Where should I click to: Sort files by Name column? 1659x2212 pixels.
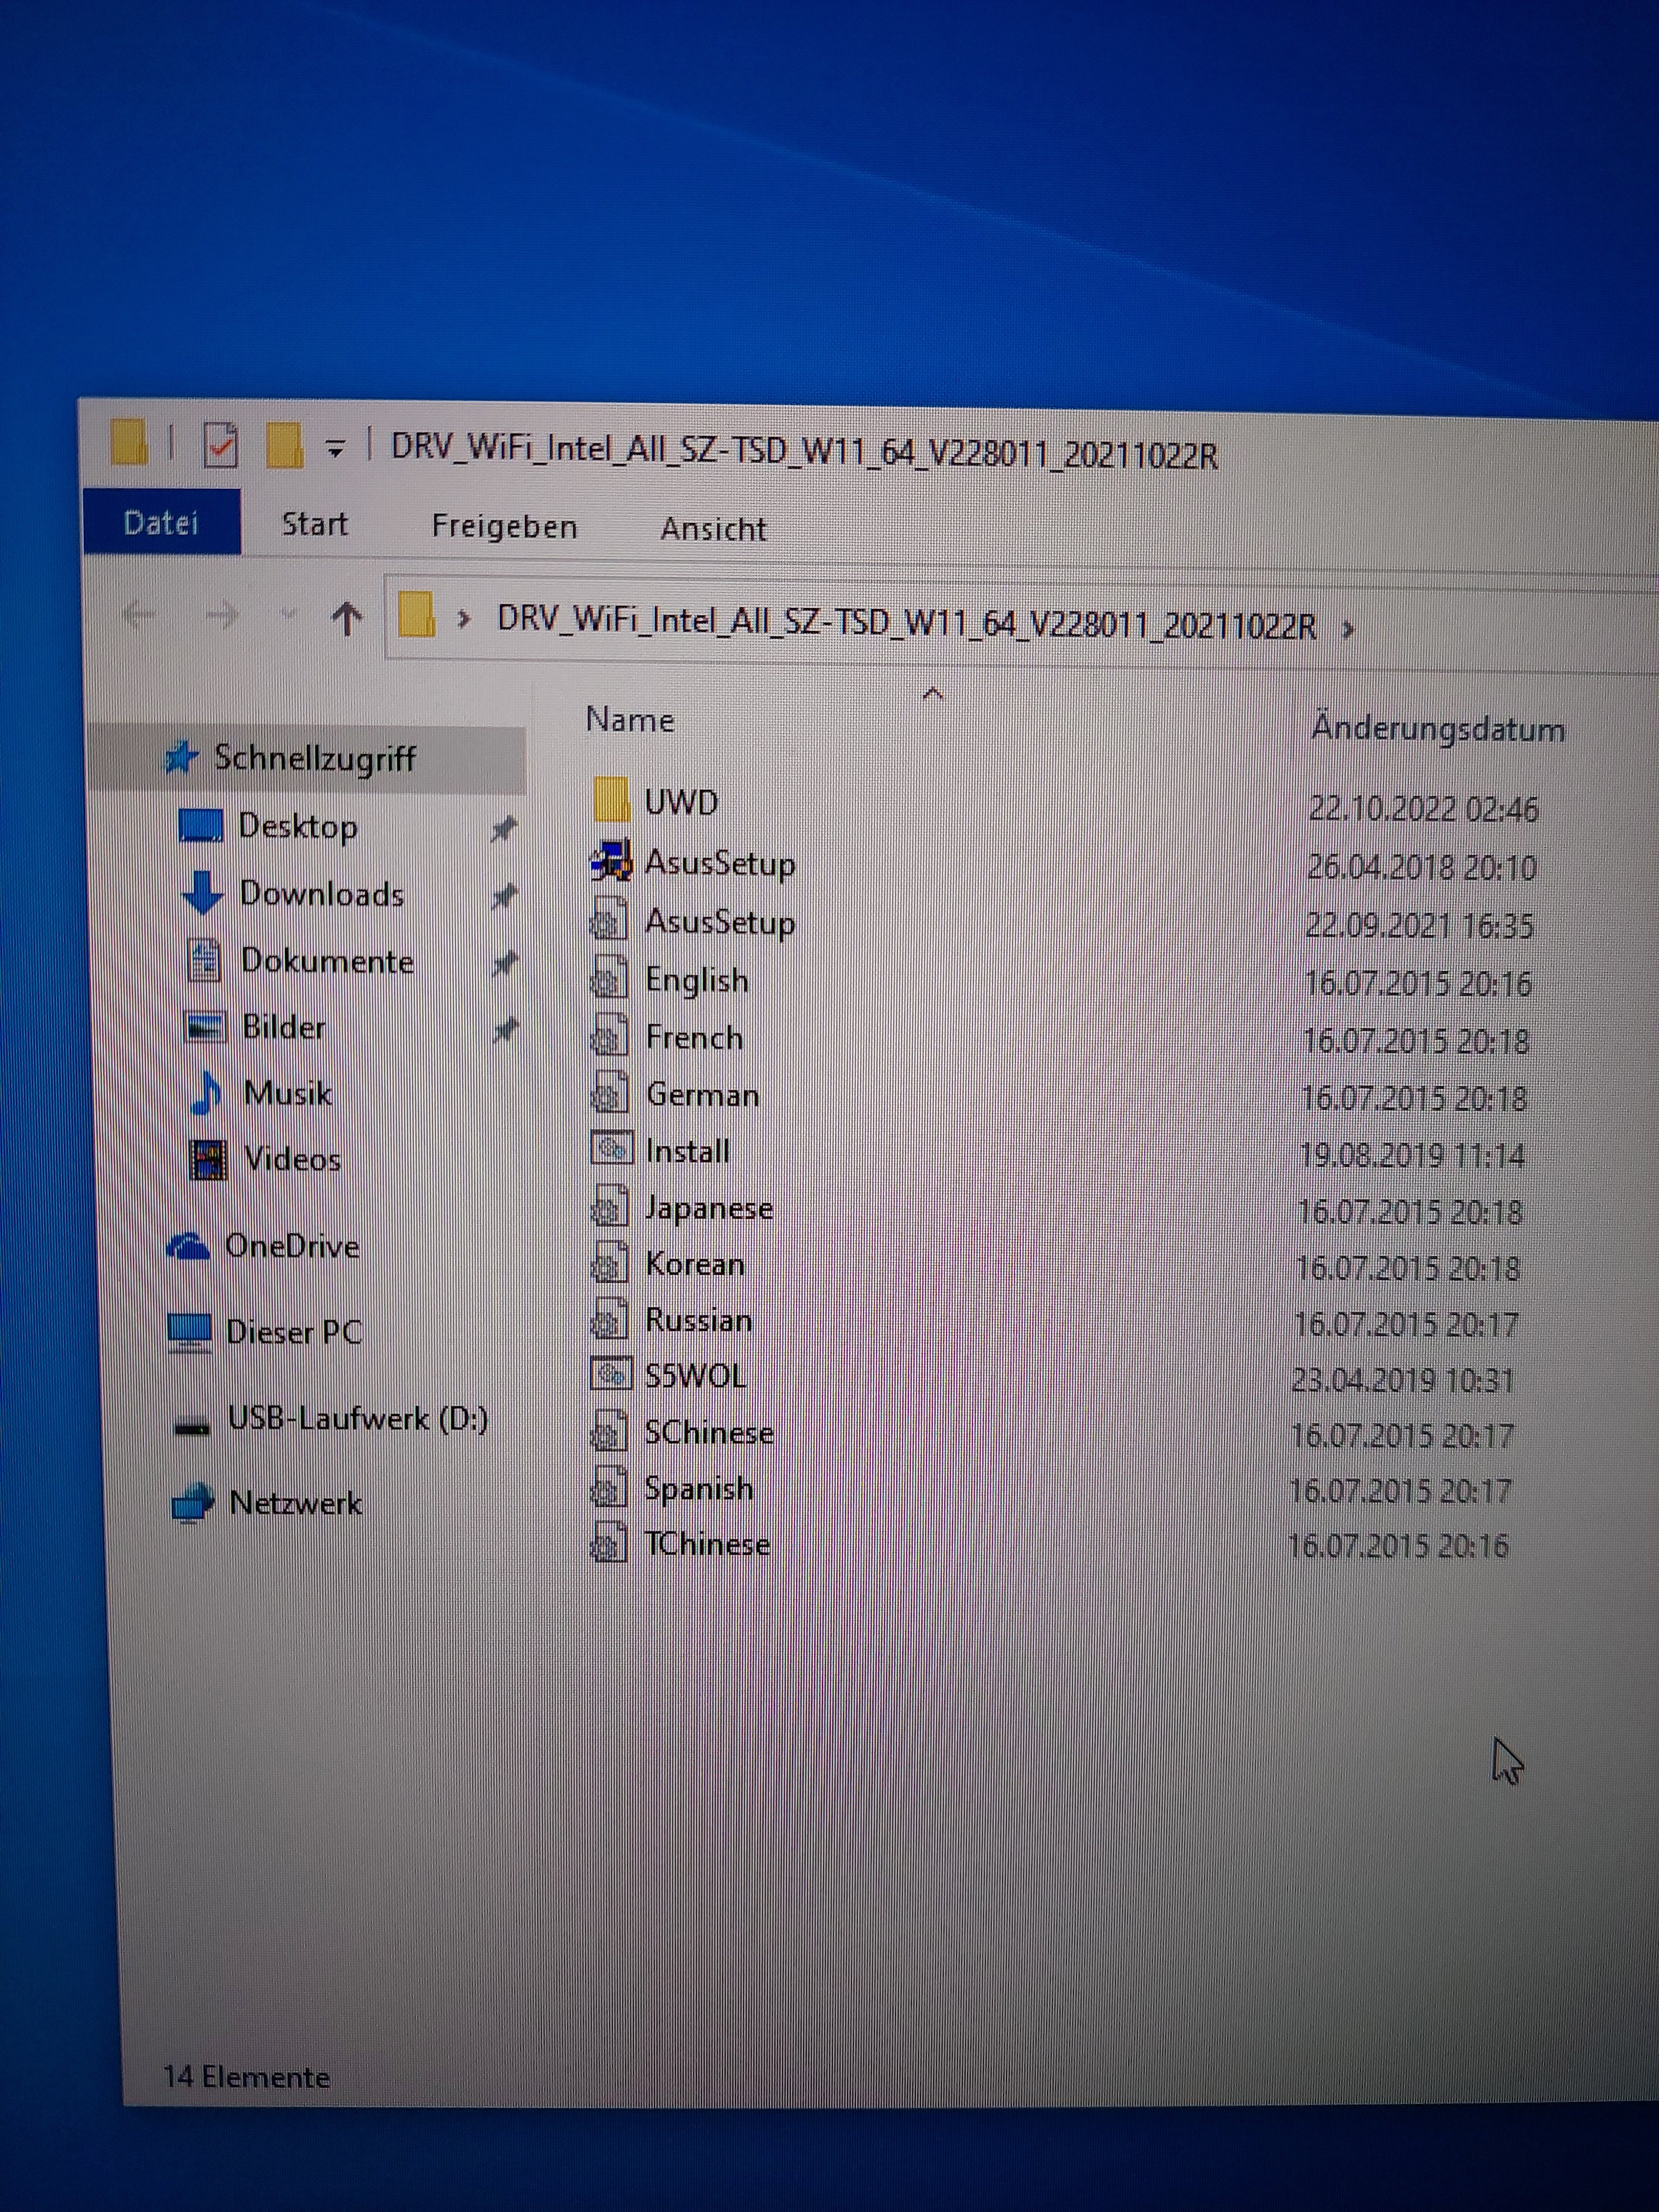click(630, 720)
